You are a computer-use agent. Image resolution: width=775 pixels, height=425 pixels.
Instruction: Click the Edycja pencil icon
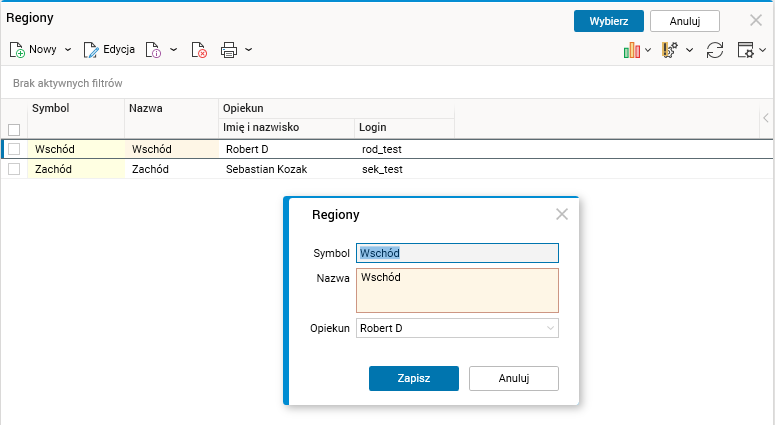[x=91, y=49]
